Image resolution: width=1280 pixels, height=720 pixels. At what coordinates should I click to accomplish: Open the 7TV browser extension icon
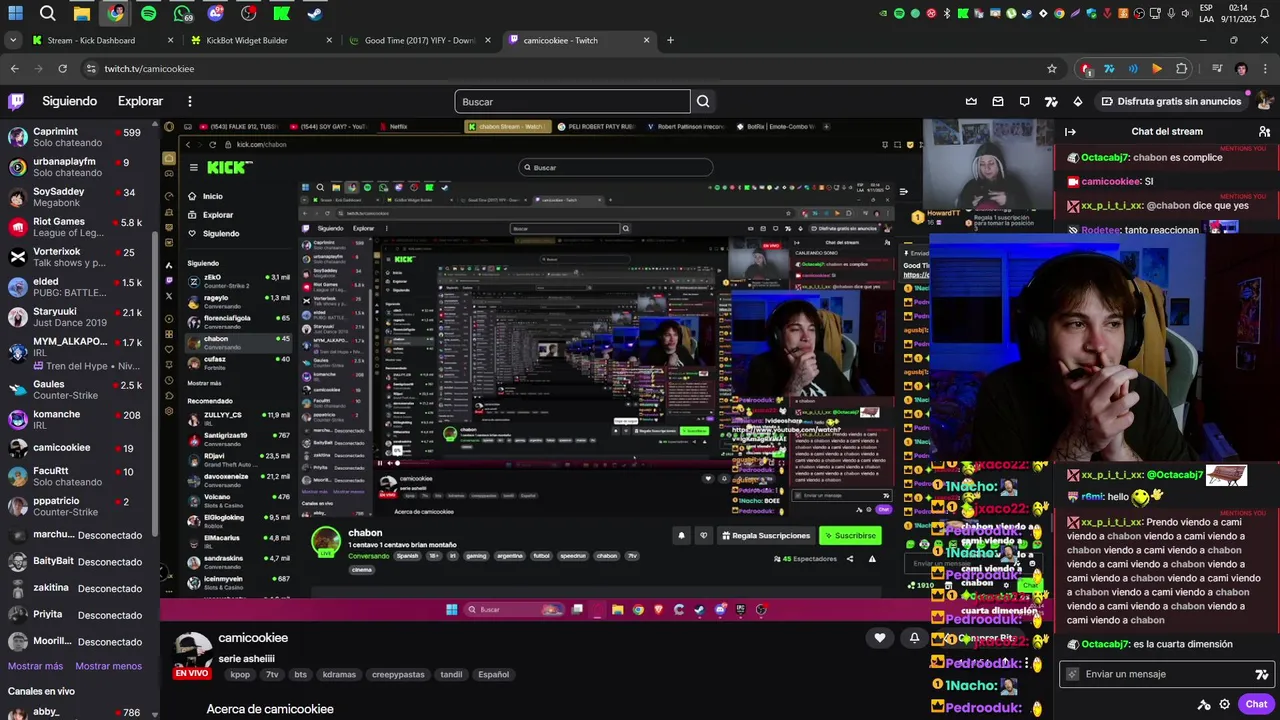1109,68
